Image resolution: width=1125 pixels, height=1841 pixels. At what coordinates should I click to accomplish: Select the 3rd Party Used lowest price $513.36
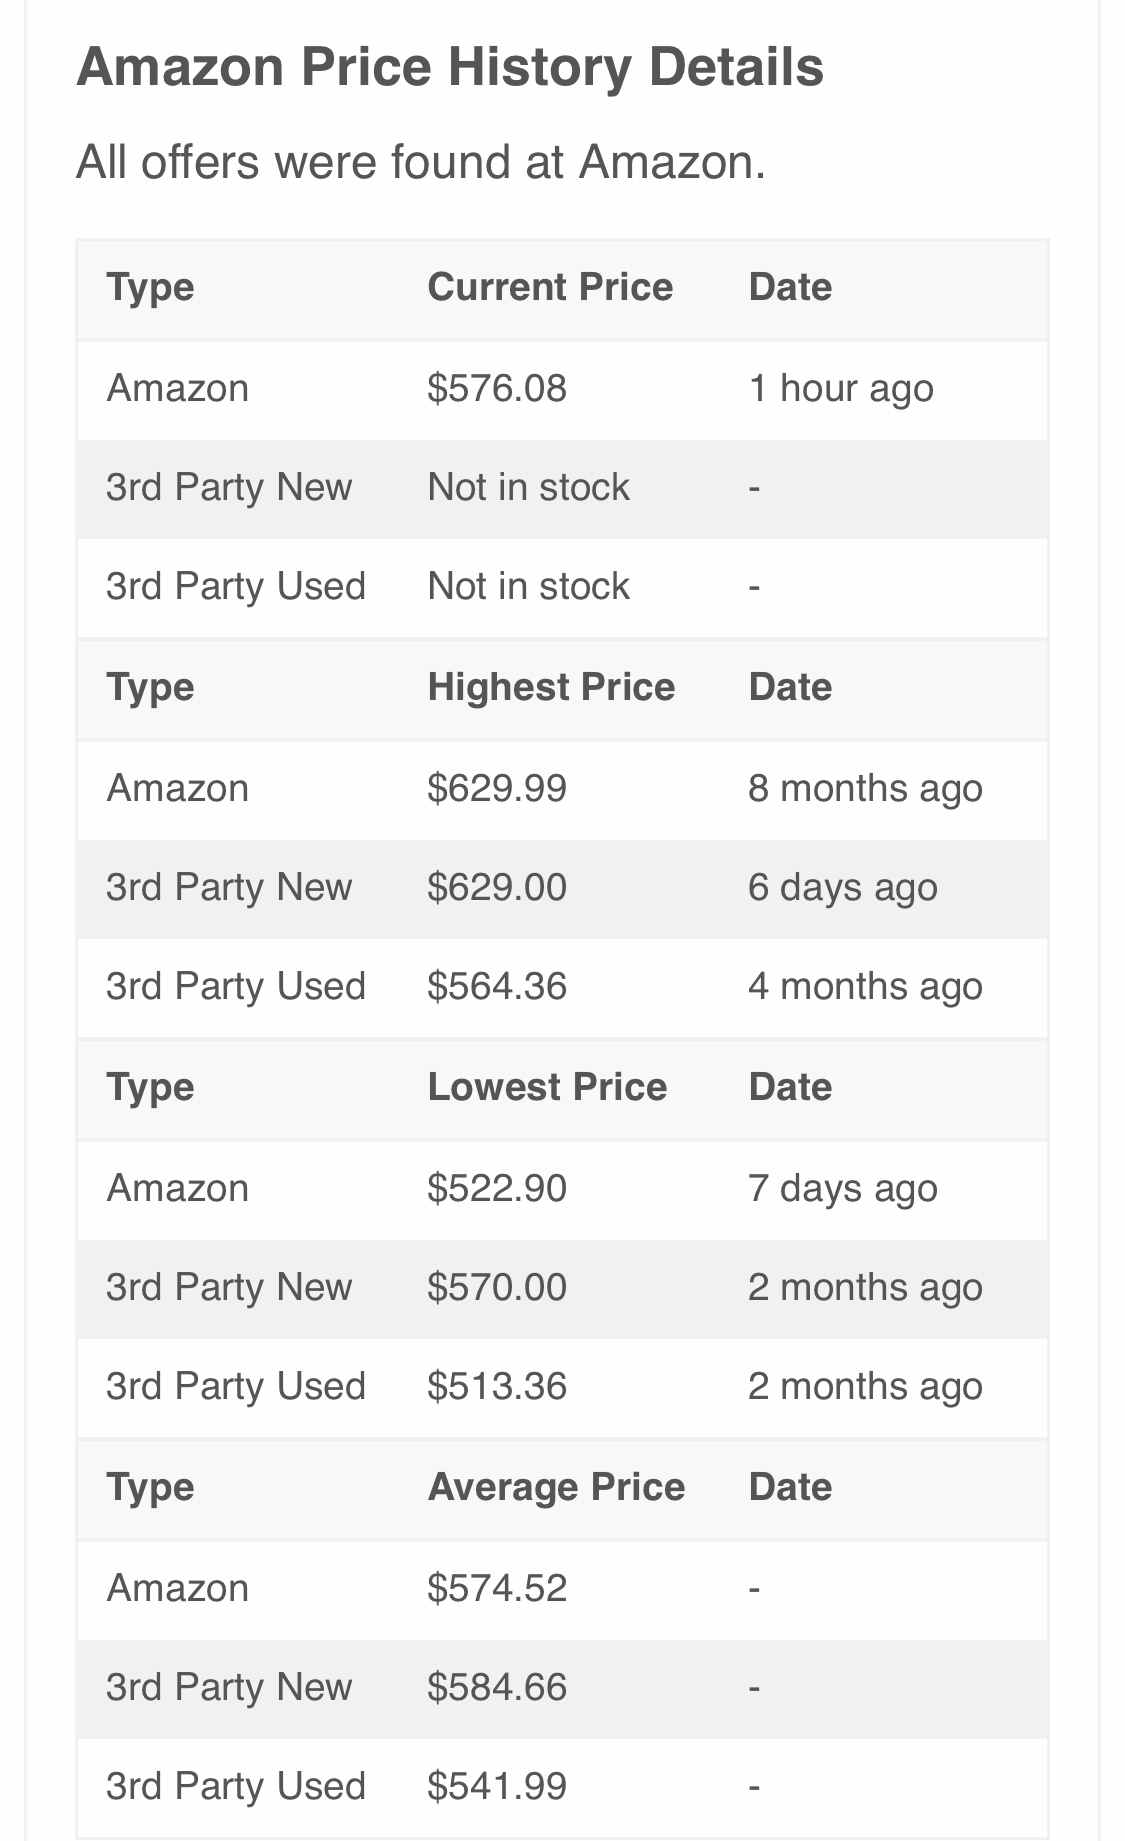click(x=497, y=1387)
